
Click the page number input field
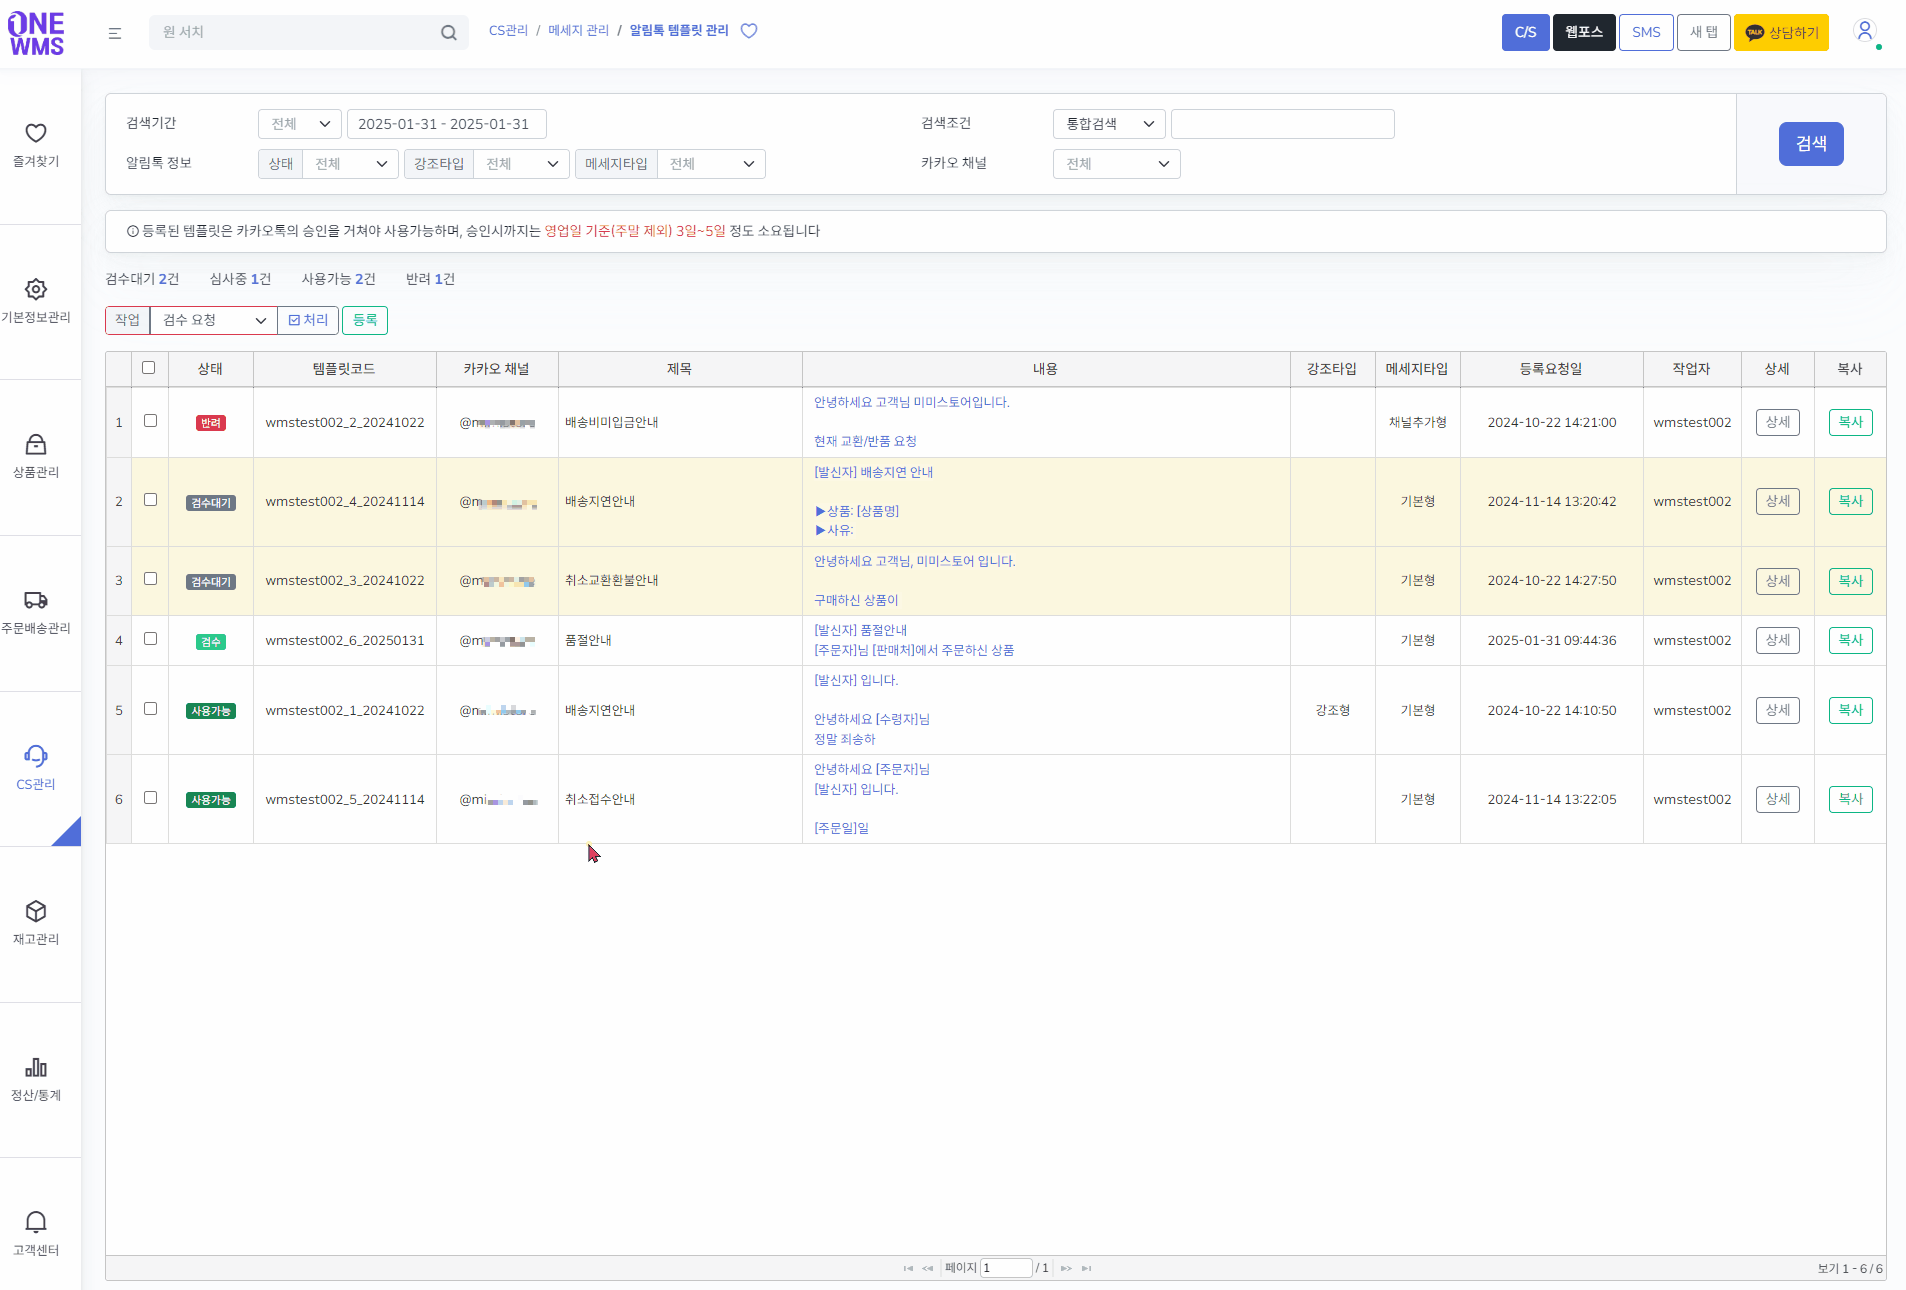coord(1006,1268)
